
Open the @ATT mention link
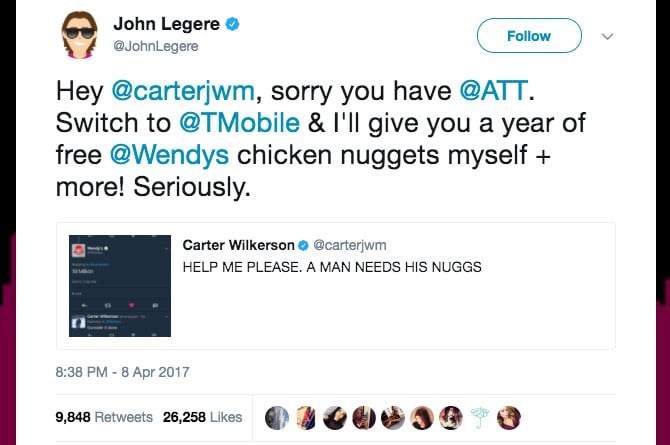point(494,91)
